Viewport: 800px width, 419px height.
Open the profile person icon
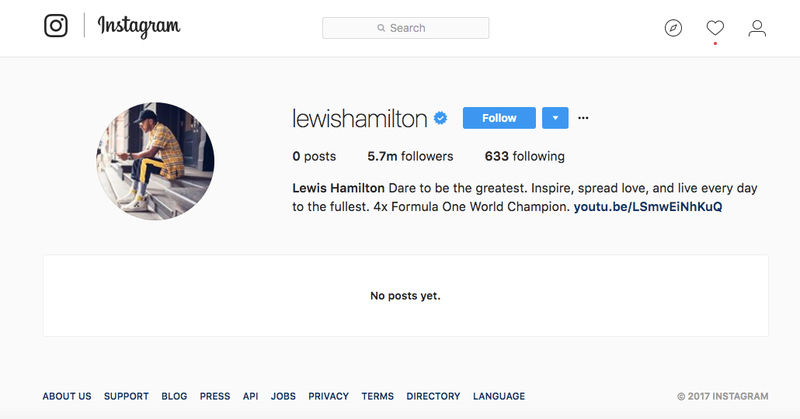(x=757, y=28)
